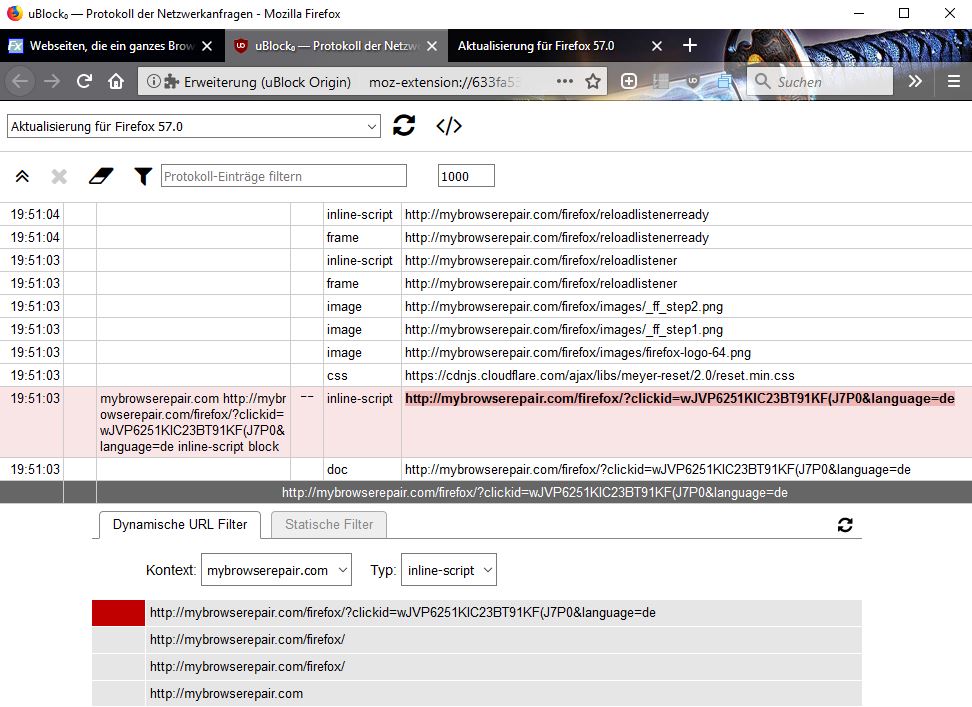This screenshot has height=707, width=972.
Task: Click the plus-box toolbar extension icon
Action: pos(629,81)
